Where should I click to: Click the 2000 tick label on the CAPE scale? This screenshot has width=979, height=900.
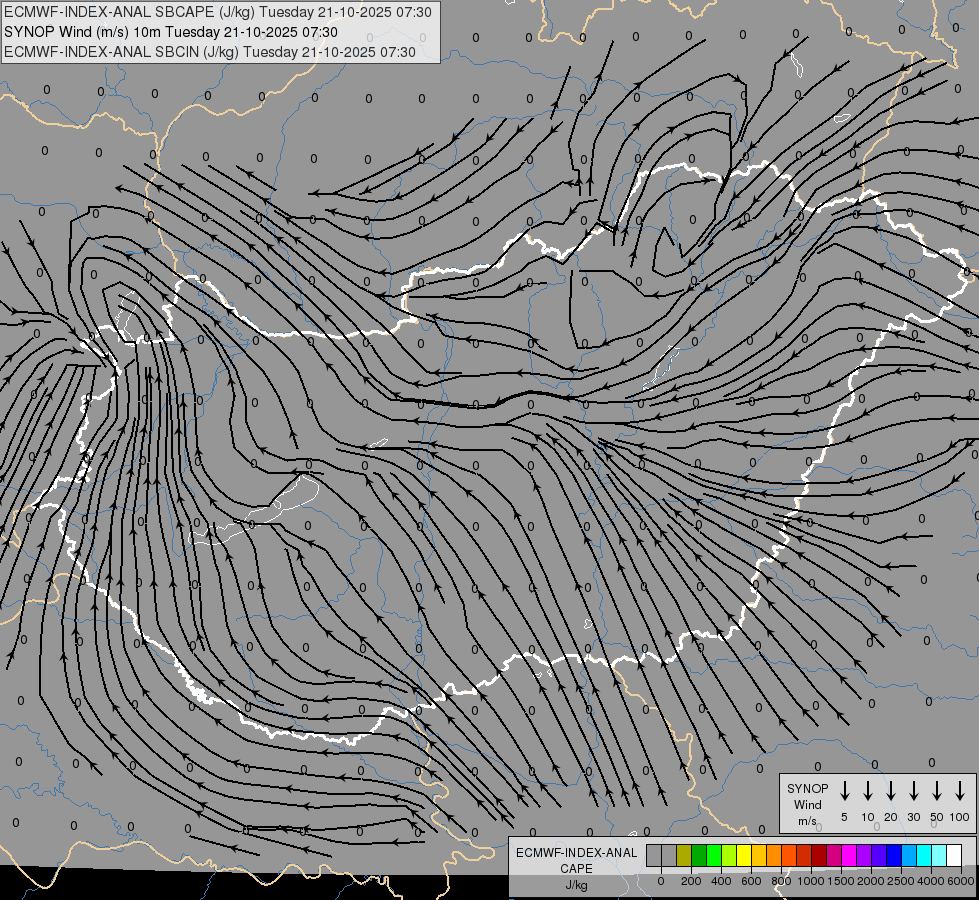tap(871, 881)
